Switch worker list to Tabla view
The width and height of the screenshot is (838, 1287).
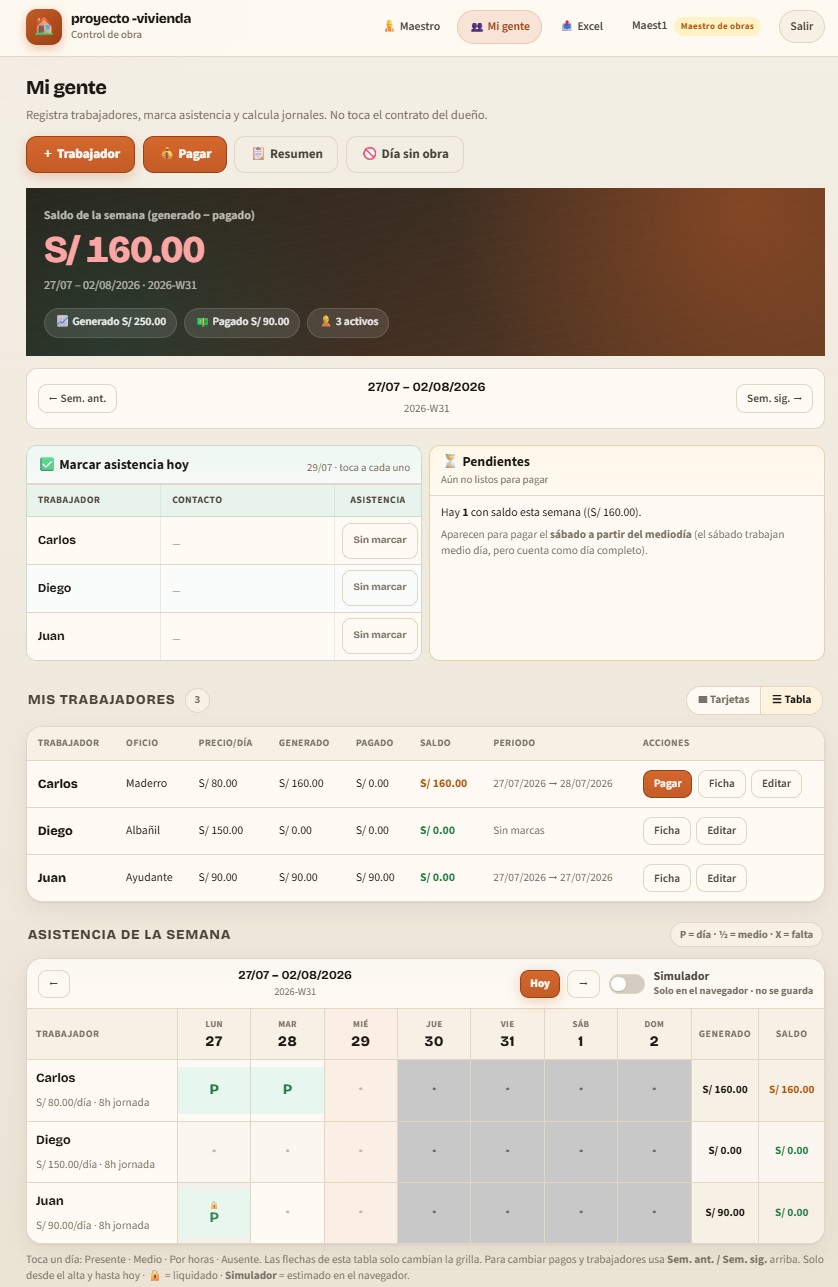point(791,700)
